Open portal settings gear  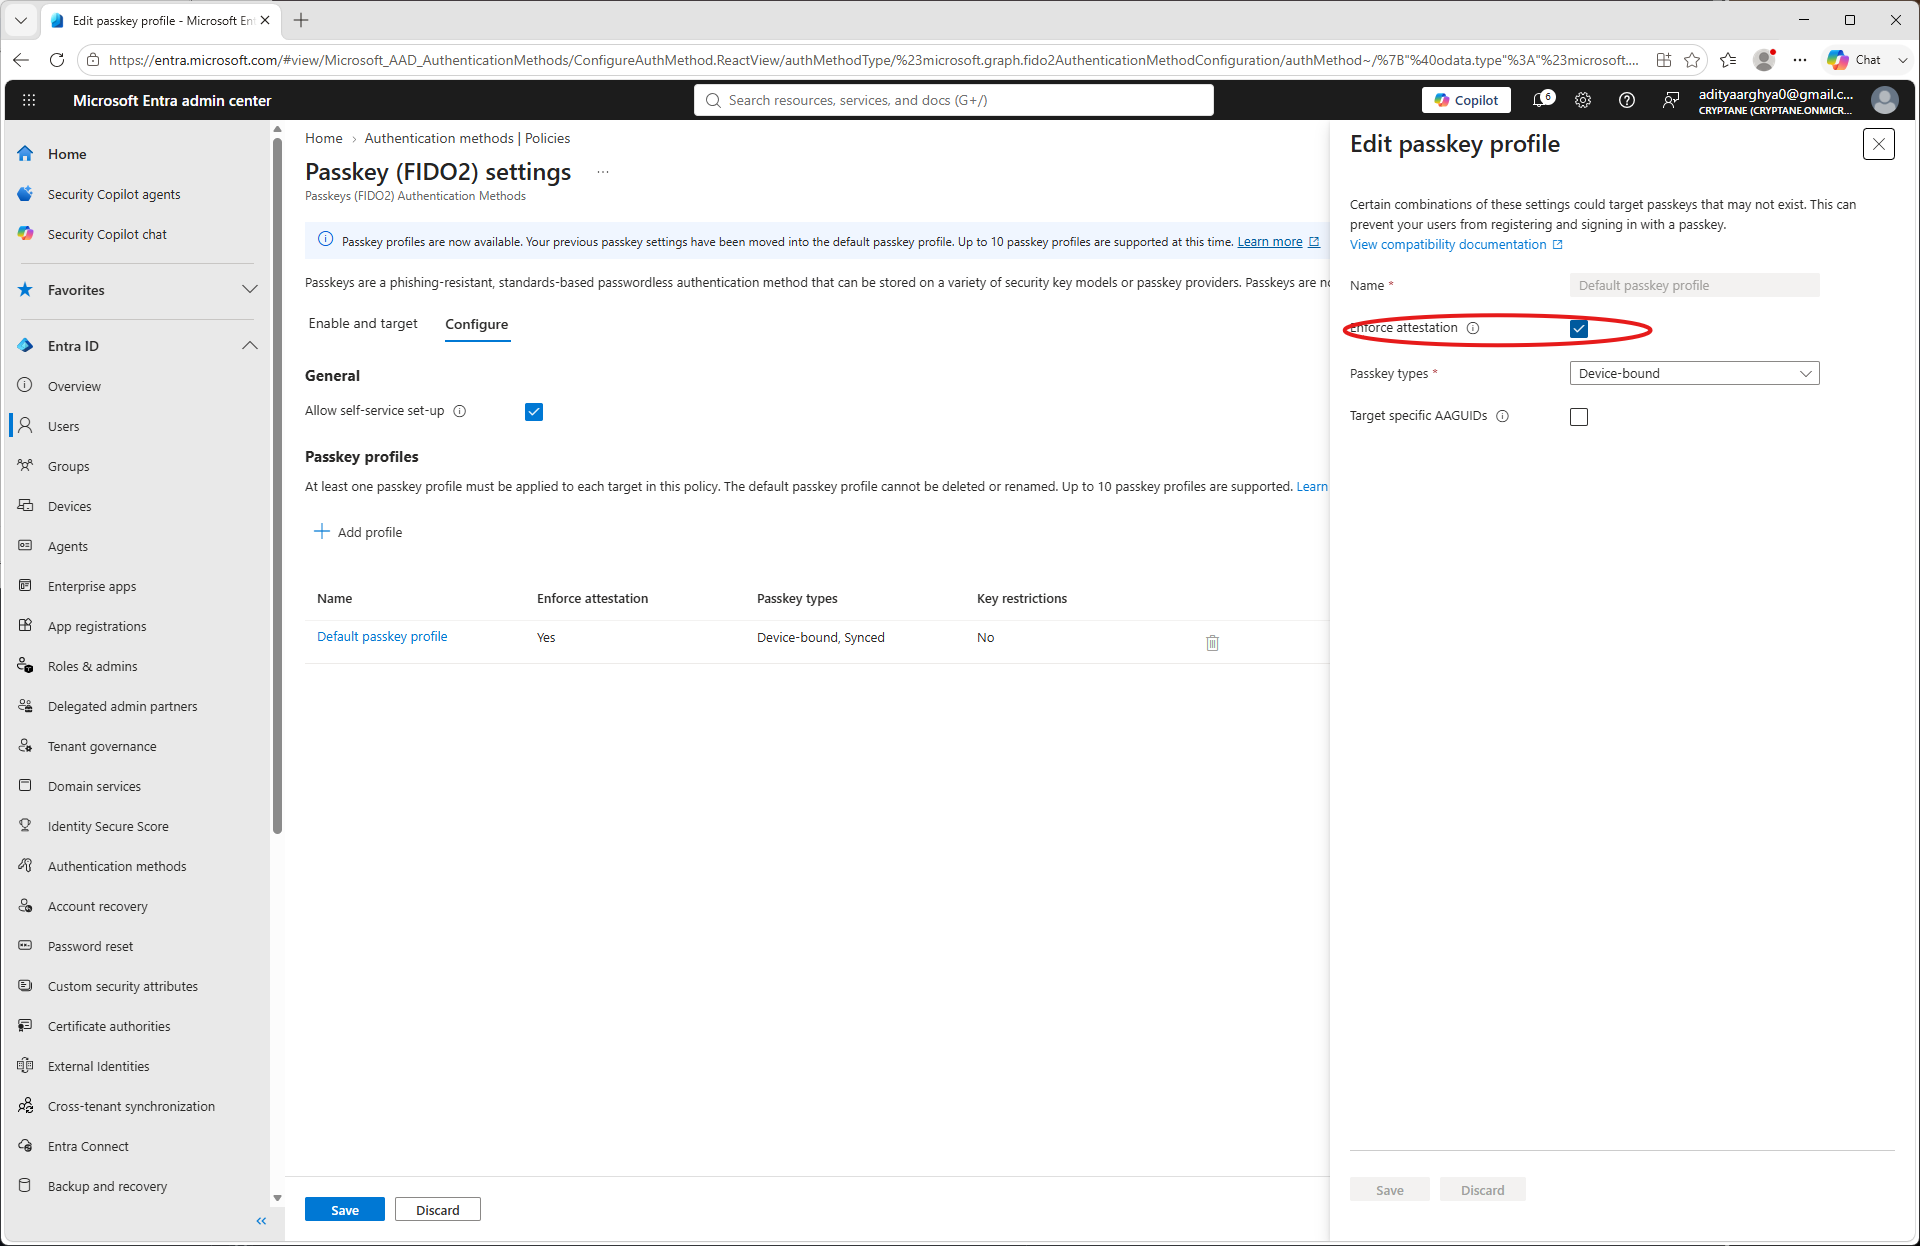[1583, 100]
